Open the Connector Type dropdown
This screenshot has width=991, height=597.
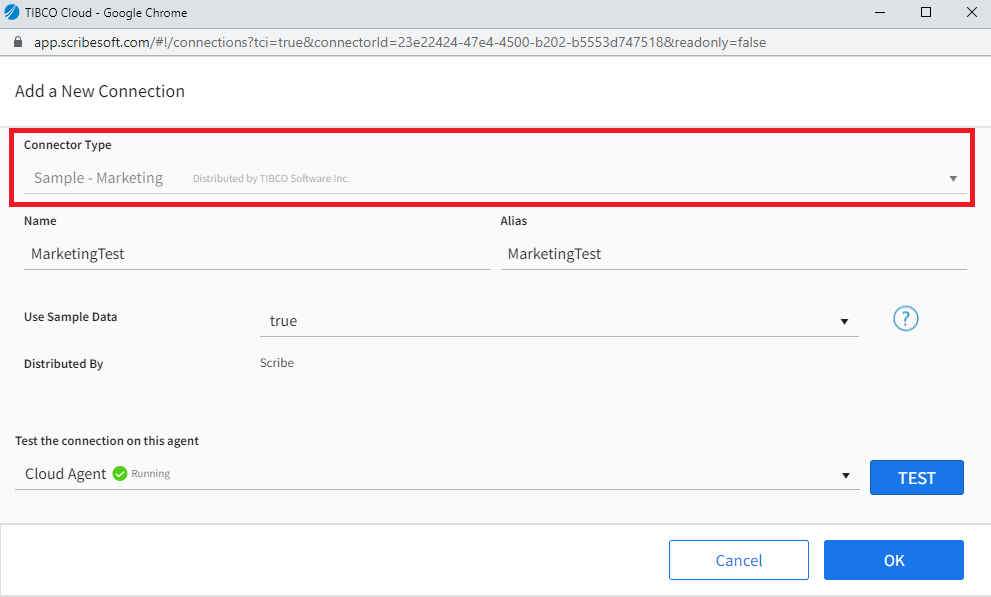pos(495,178)
